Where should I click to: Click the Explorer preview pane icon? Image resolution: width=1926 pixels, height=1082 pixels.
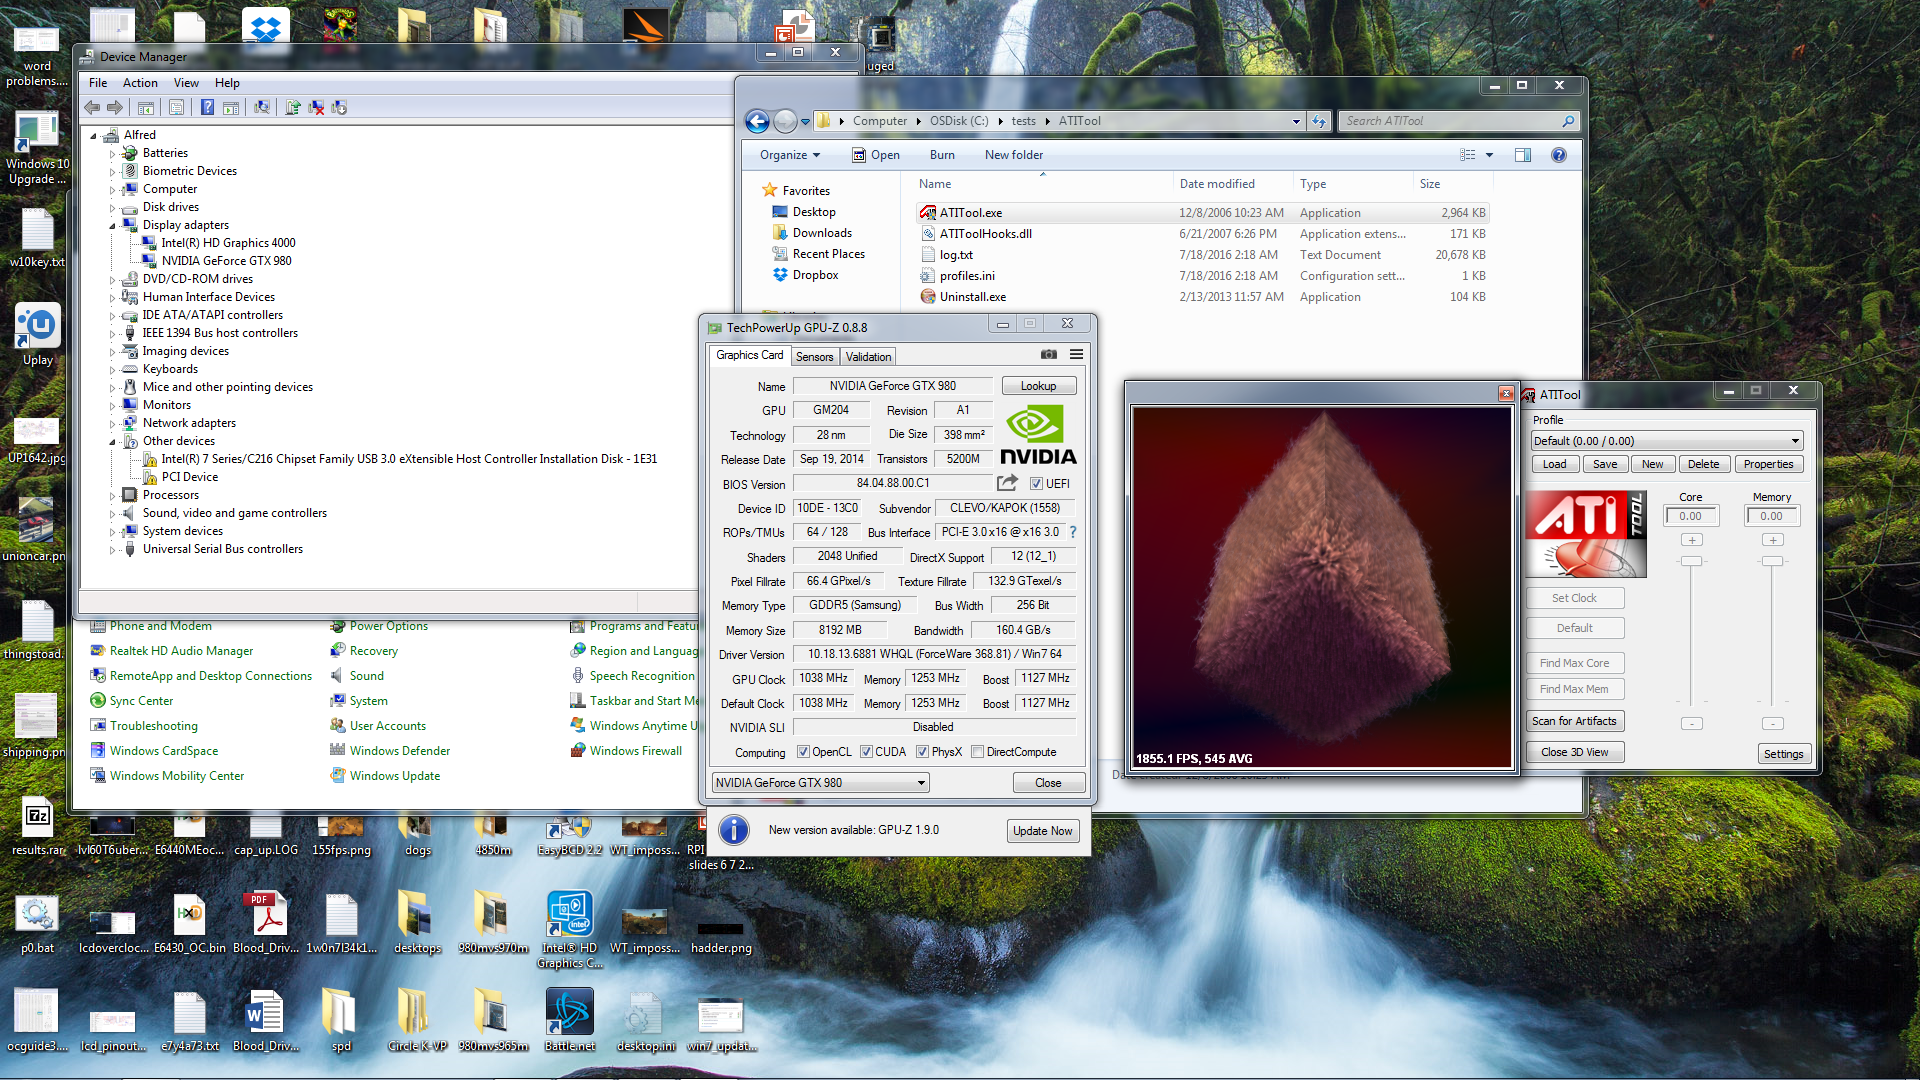1526,155
